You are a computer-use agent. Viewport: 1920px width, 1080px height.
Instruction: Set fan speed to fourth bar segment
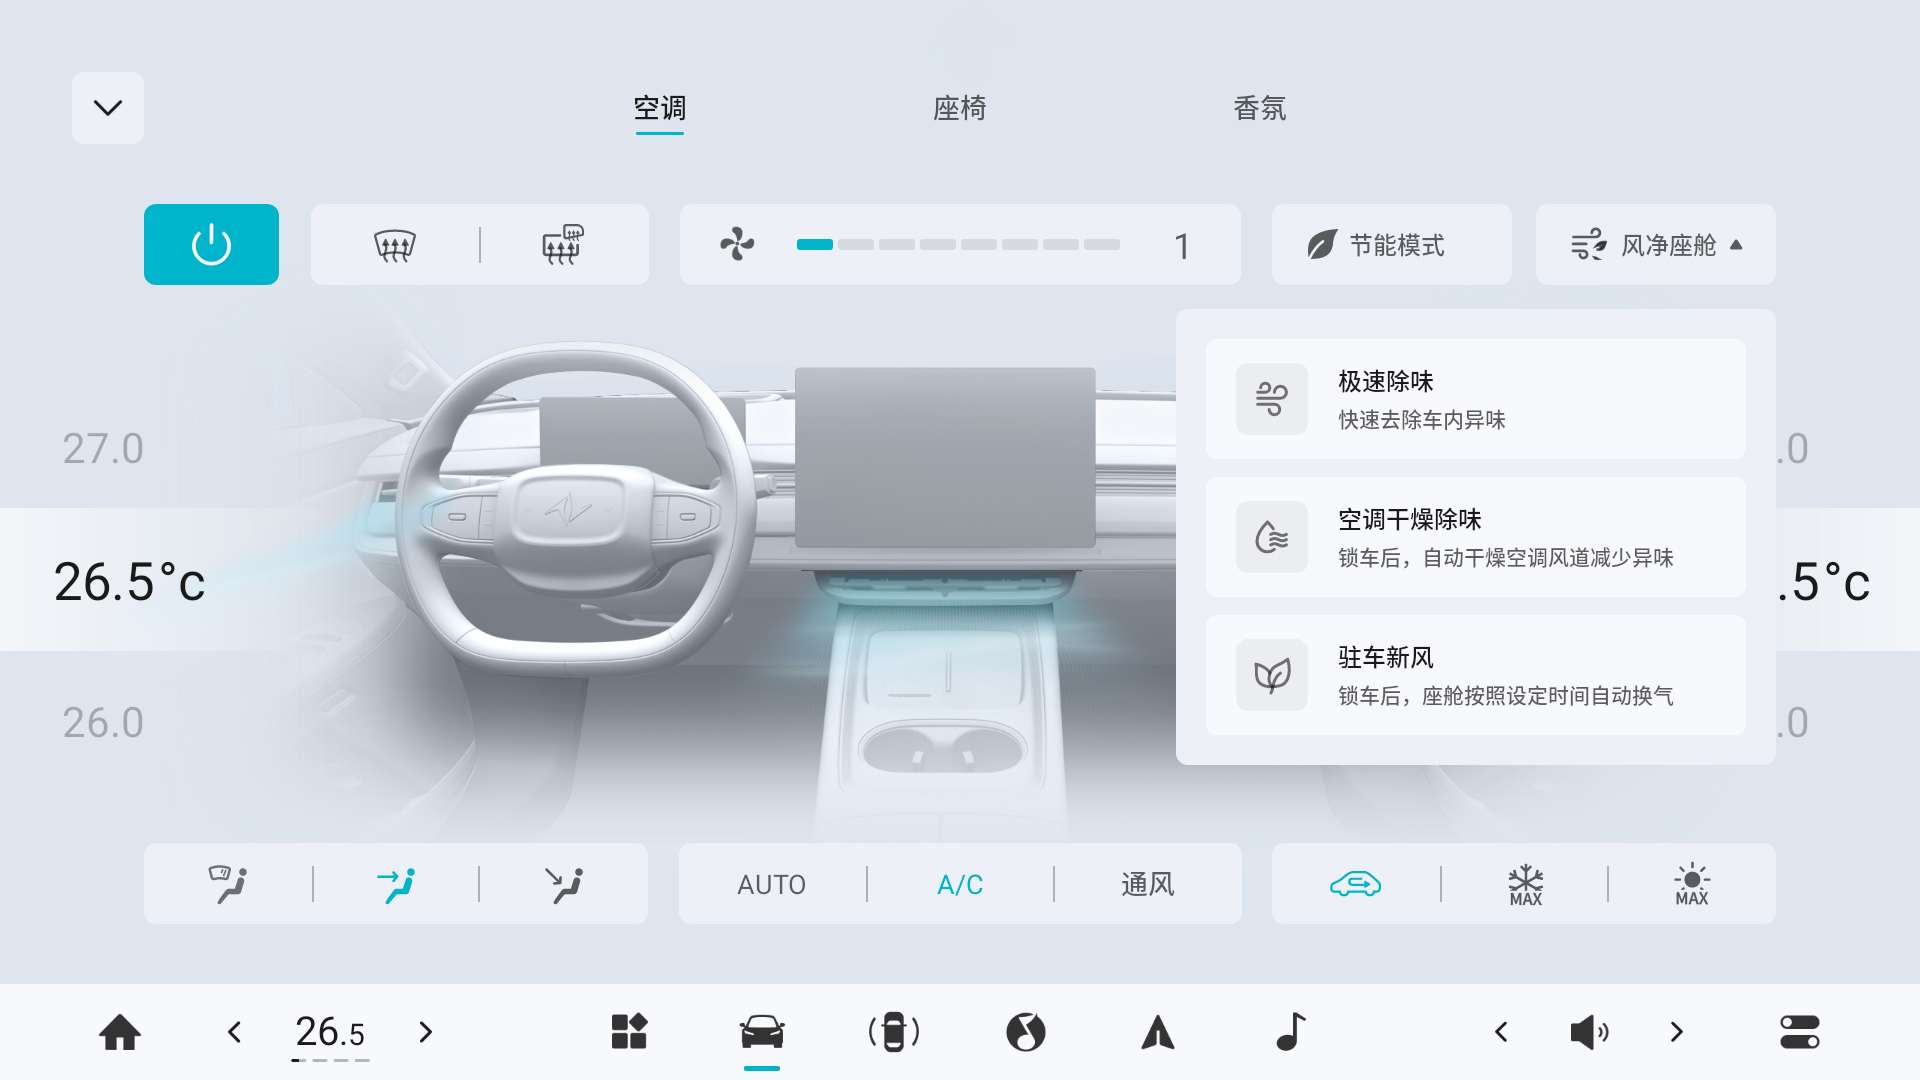click(937, 245)
